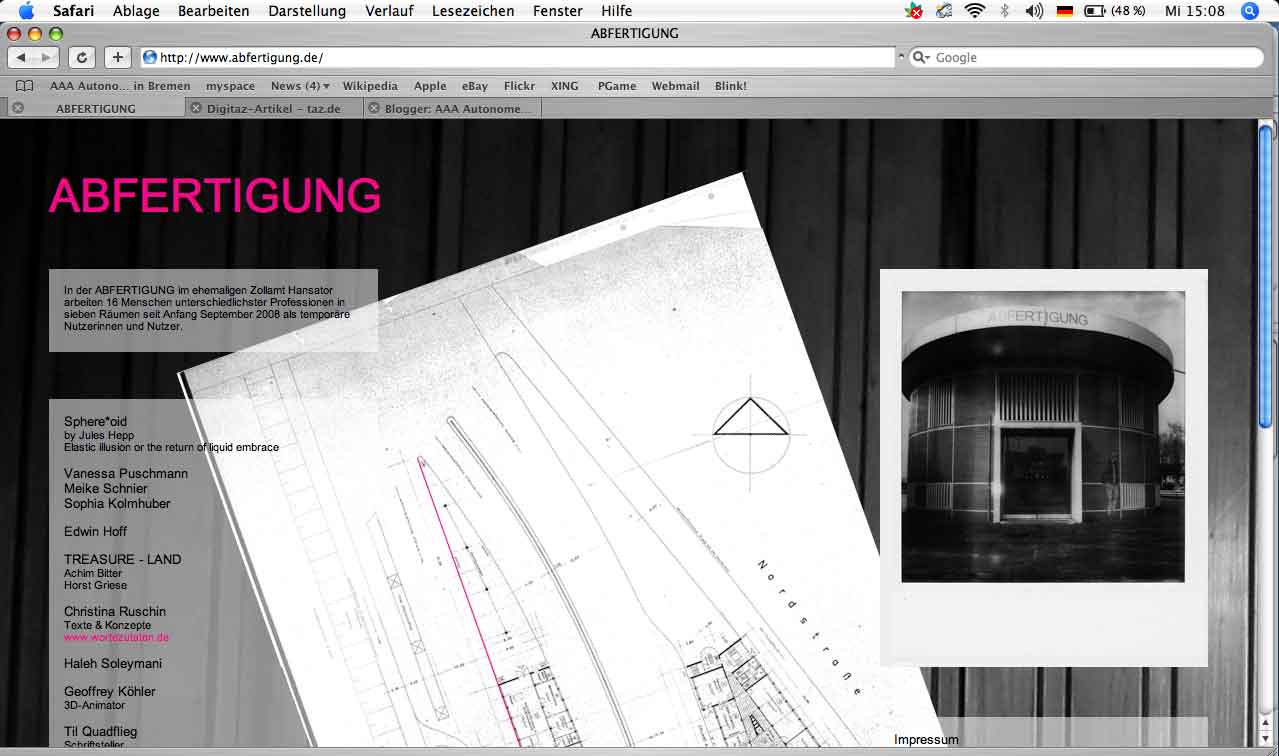Image resolution: width=1279 pixels, height=756 pixels.
Task: Open the XING bookmark
Action: [x=565, y=86]
